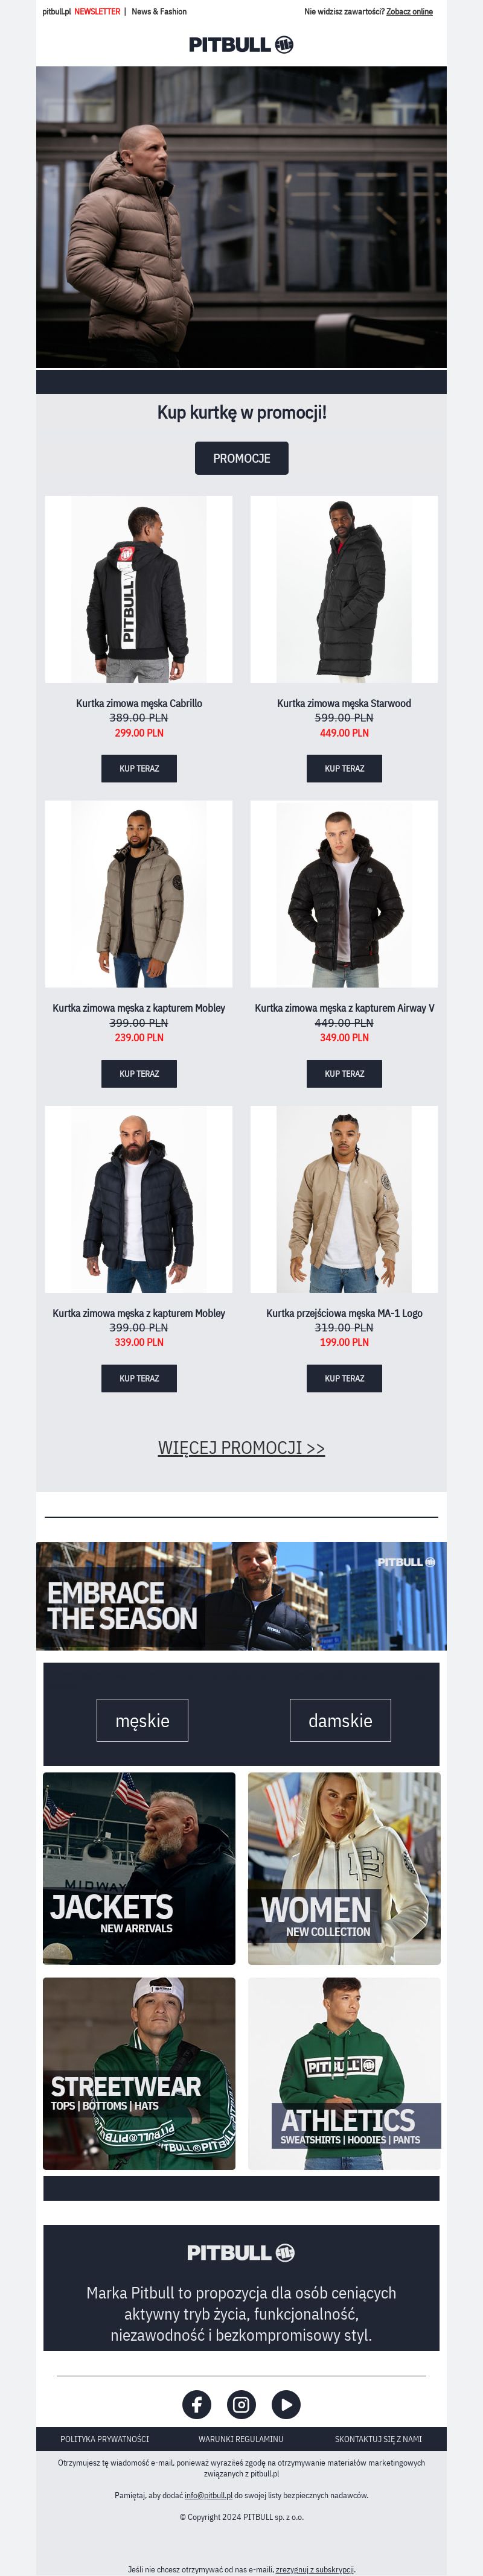Select the damskie category button
Viewport: 483px width, 2576px height.
(x=340, y=1720)
